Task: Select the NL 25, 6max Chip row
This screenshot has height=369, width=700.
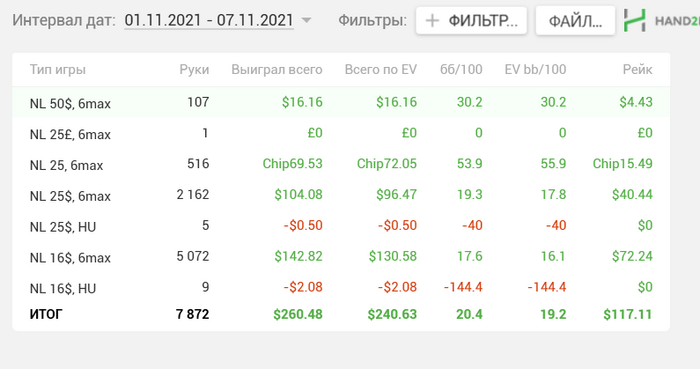Action: click(x=341, y=164)
